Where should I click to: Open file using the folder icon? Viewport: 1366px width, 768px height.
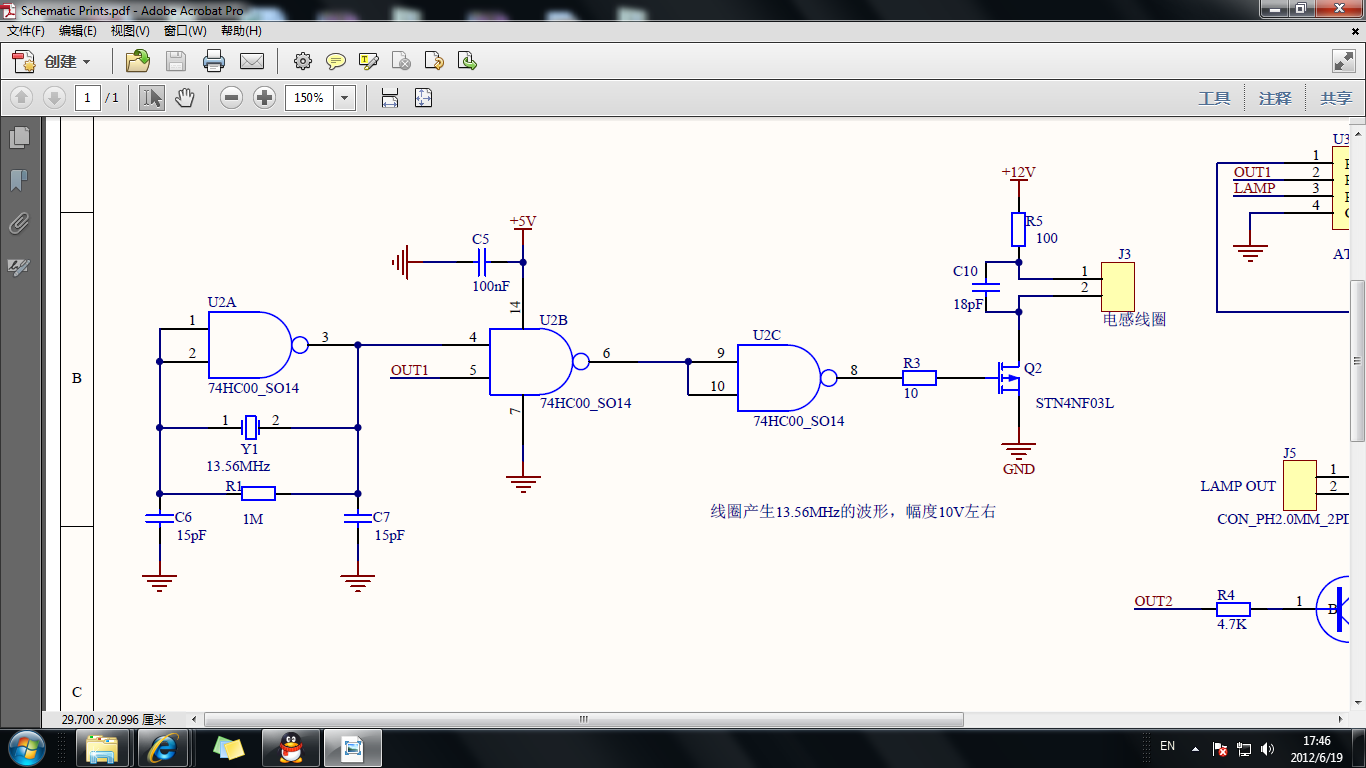click(x=137, y=61)
